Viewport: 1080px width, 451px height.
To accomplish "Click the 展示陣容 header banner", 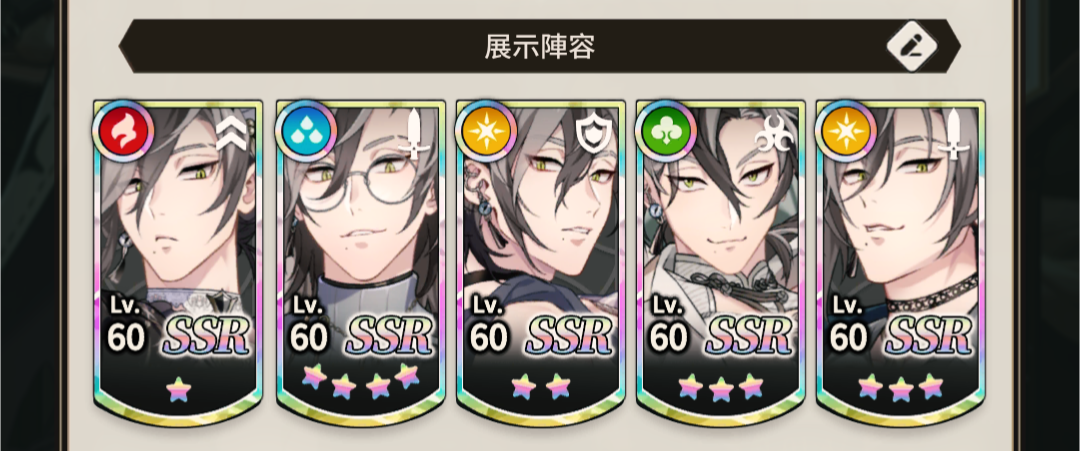I will click(539, 46).
